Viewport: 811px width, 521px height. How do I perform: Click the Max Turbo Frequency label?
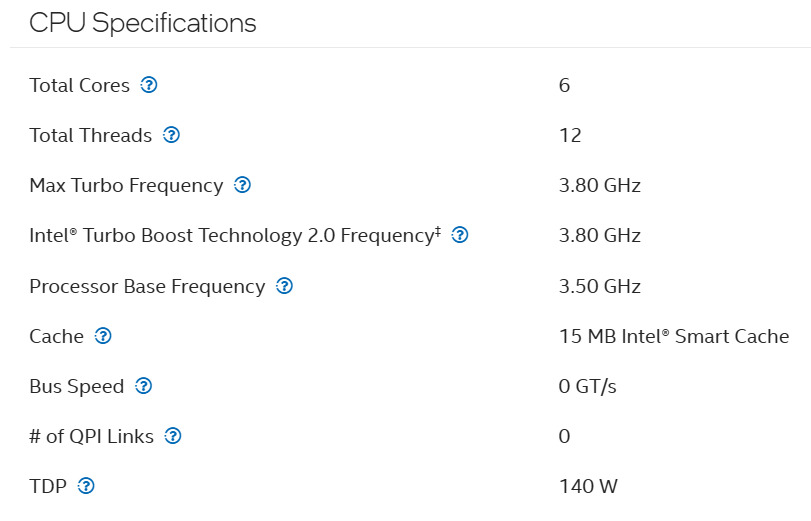[126, 185]
